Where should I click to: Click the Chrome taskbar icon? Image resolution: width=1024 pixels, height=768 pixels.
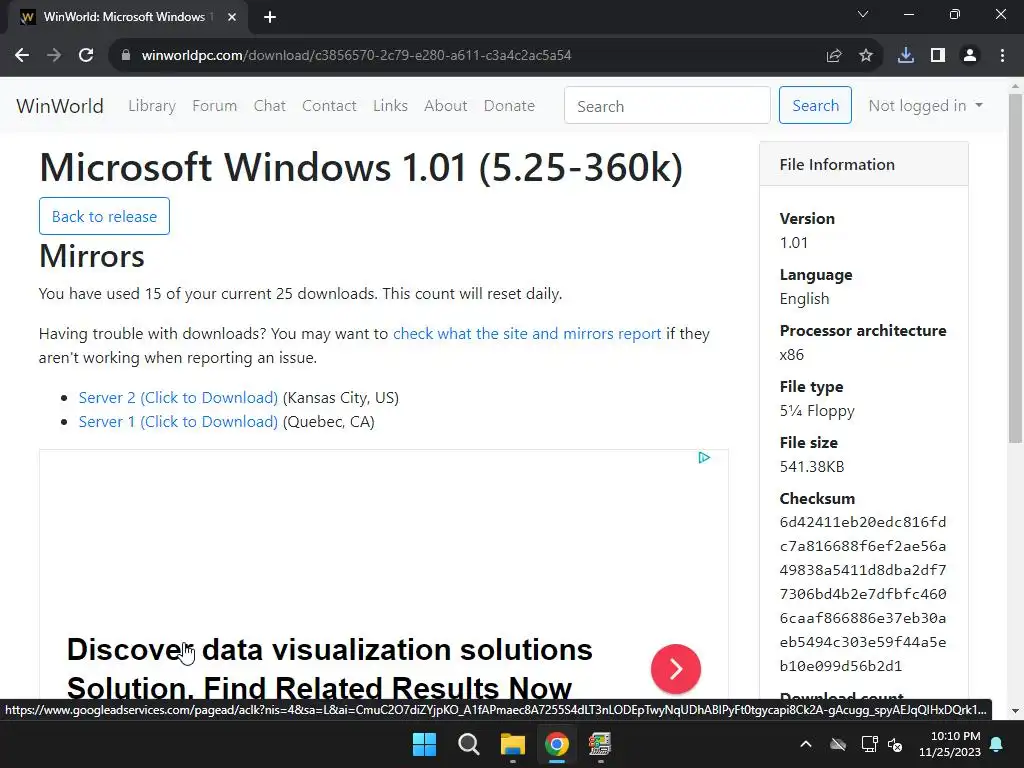(x=557, y=744)
